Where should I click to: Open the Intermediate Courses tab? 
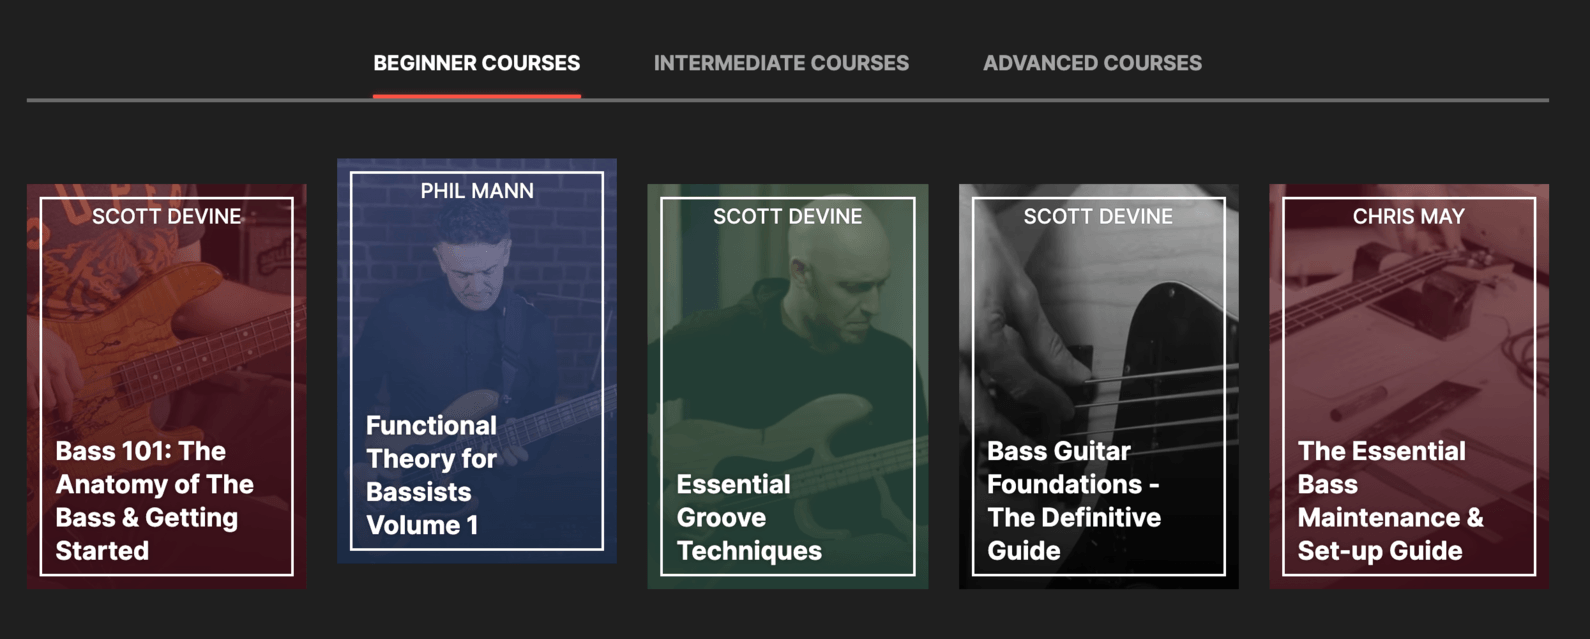pos(781,63)
